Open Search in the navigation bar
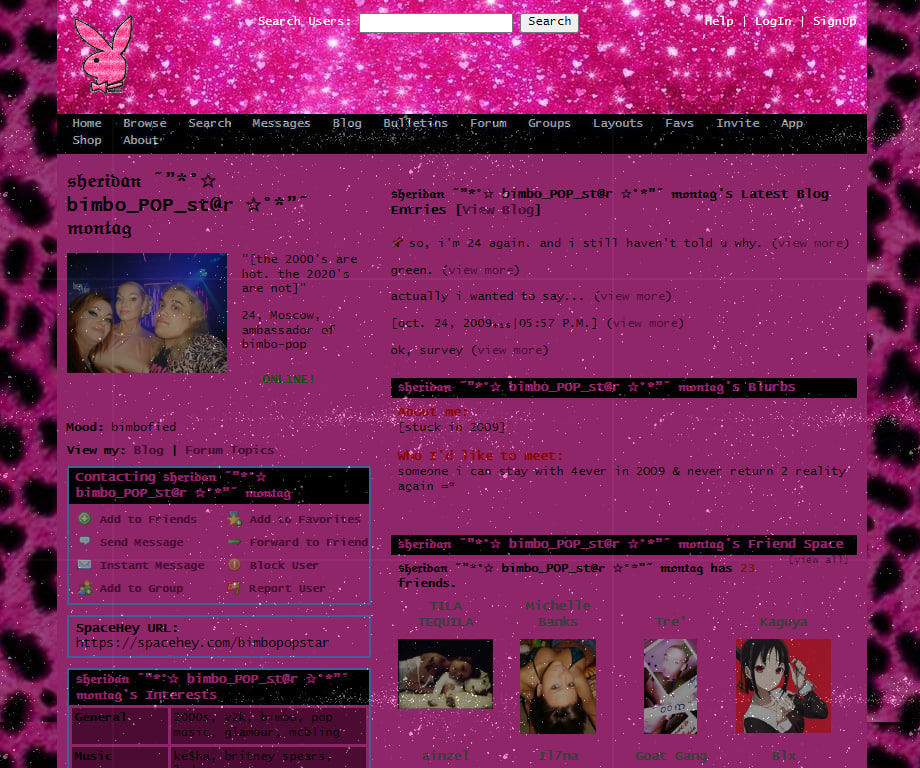Image resolution: width=920 pixels, height=768 pixels. coord(209,123)
